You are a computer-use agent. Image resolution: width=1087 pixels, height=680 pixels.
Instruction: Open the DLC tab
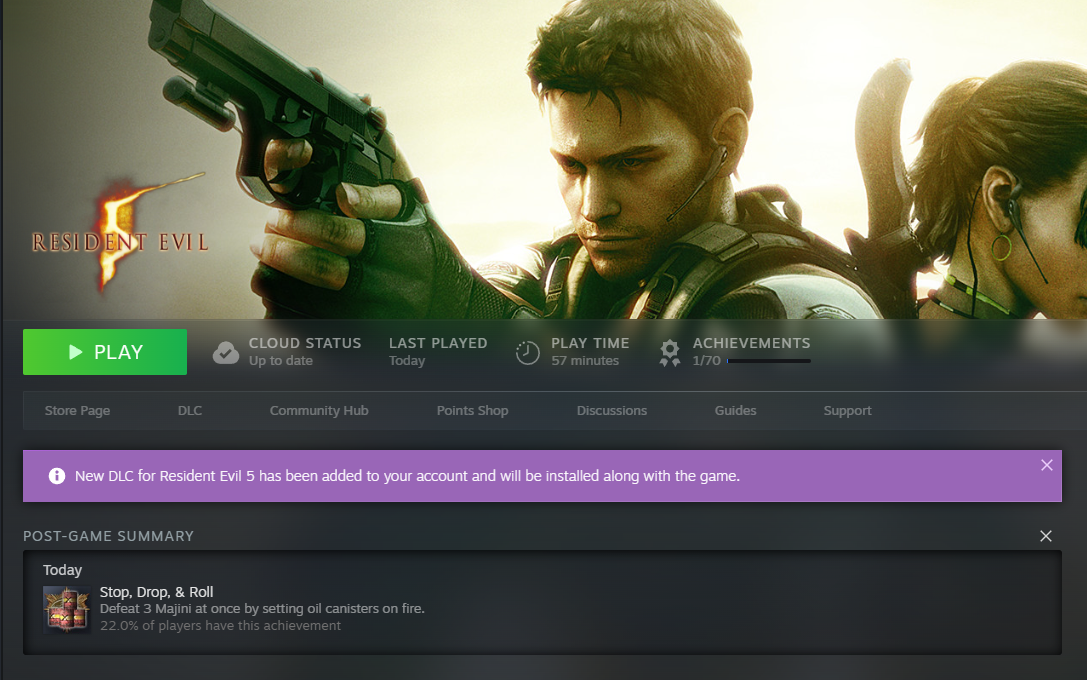[190, 410]
